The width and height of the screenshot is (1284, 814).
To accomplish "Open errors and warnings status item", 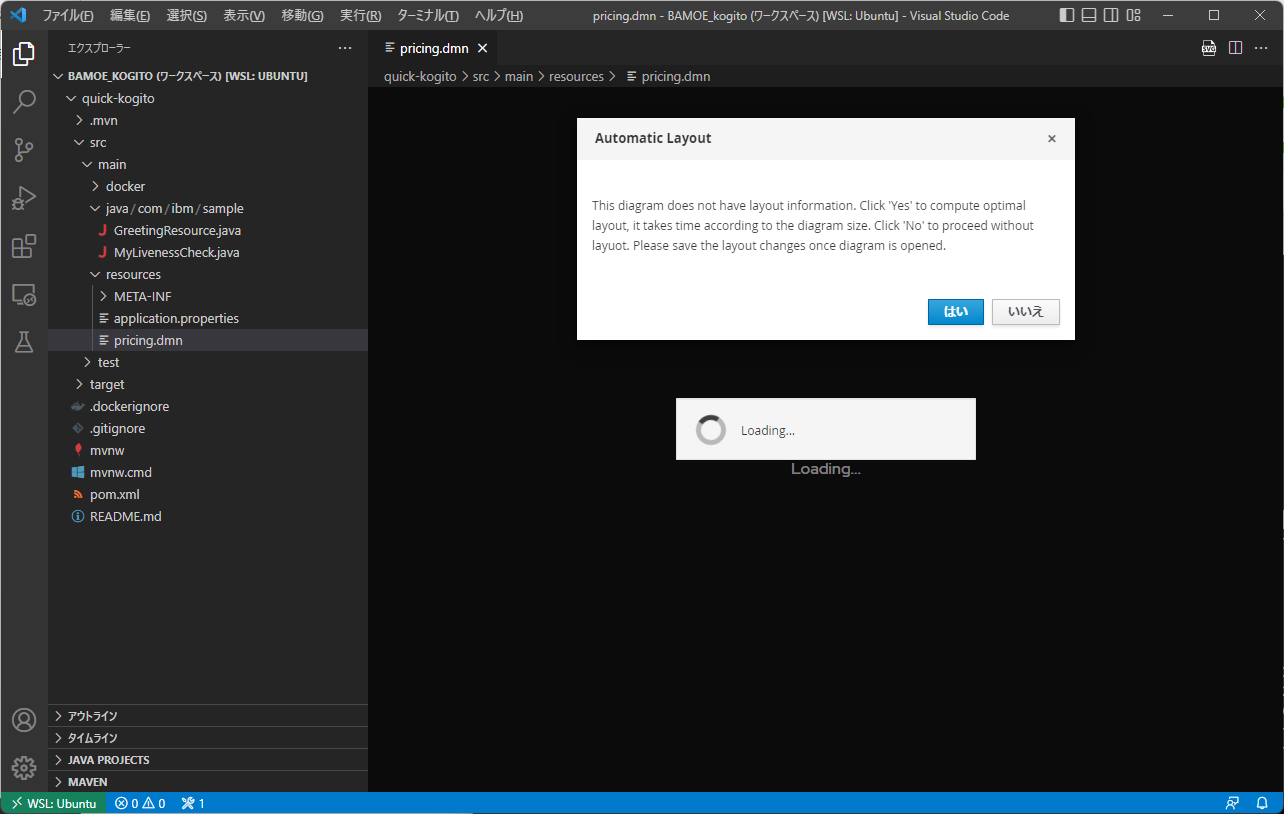I will point(140,803).
